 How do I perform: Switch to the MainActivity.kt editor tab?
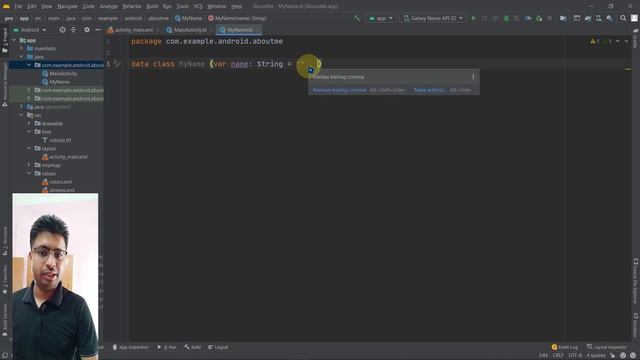click(x=189, y=30)
